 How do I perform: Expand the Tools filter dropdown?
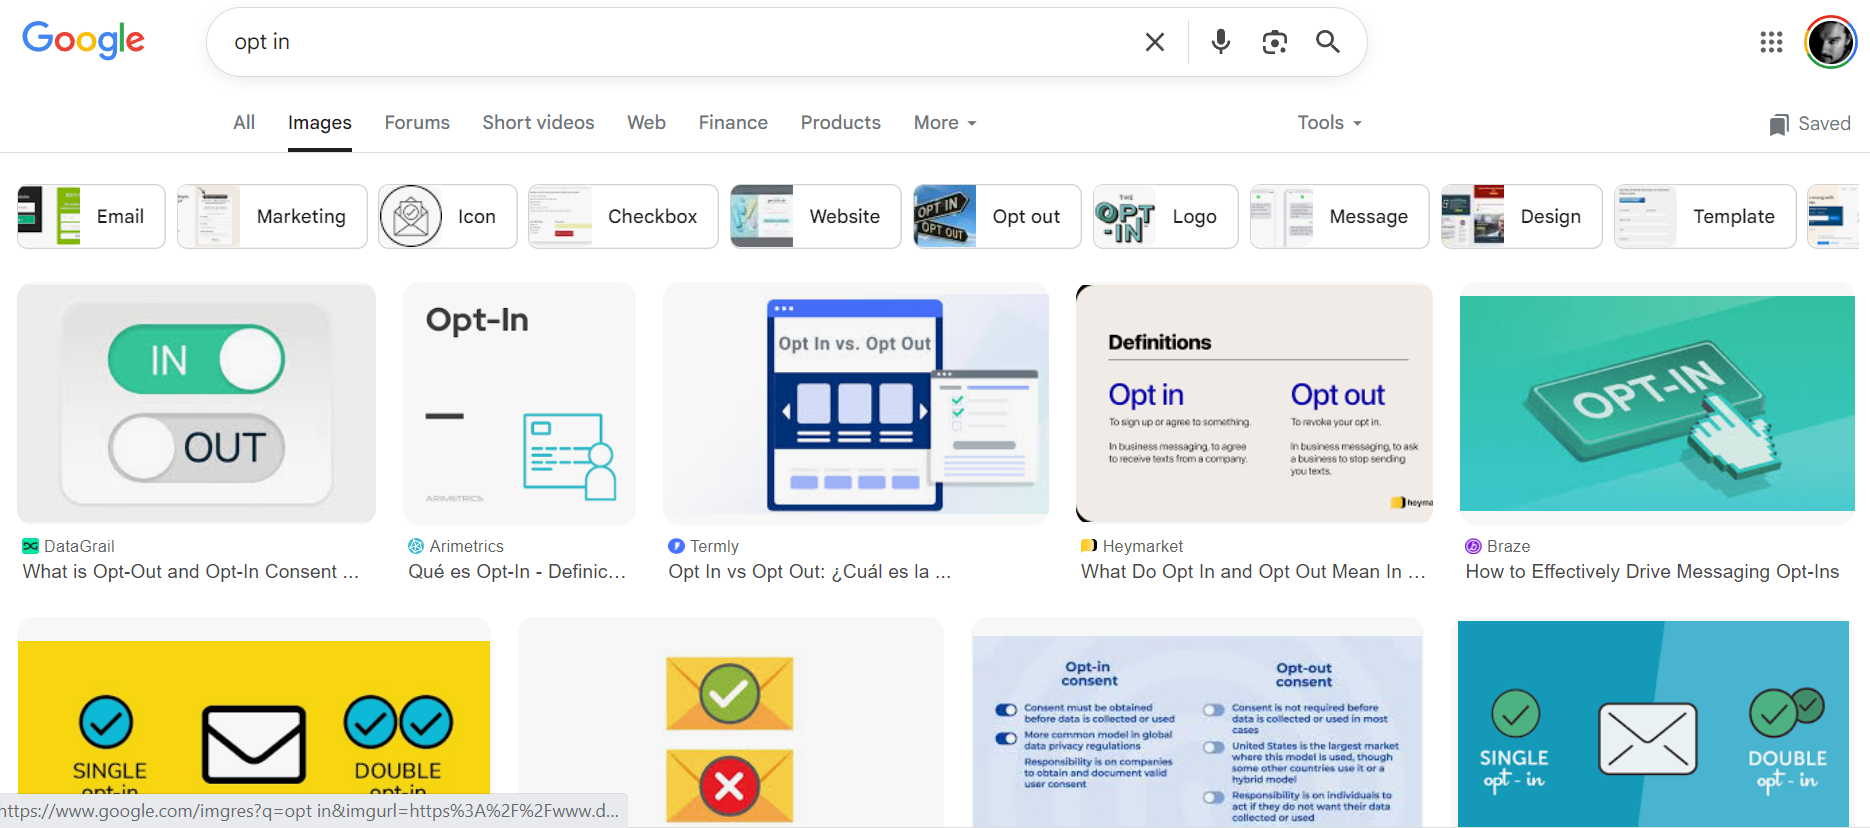(x=1329, y=122)
